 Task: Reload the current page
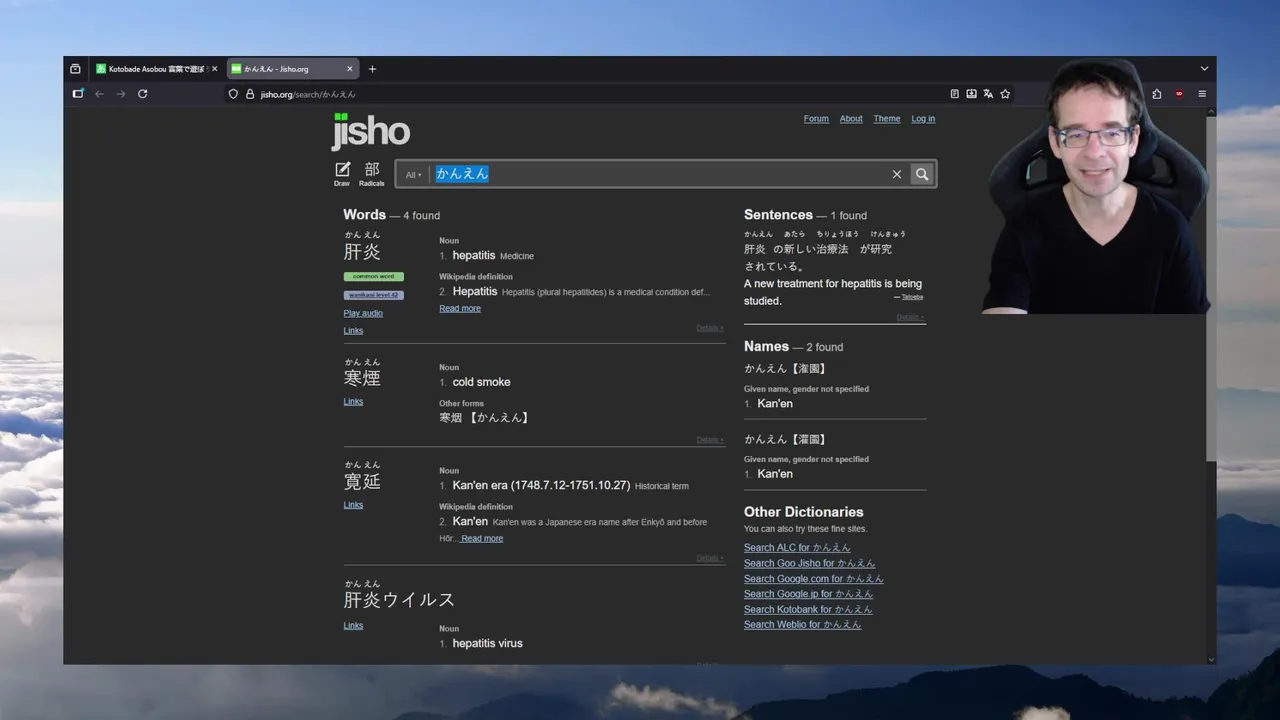tap(143, 94)
